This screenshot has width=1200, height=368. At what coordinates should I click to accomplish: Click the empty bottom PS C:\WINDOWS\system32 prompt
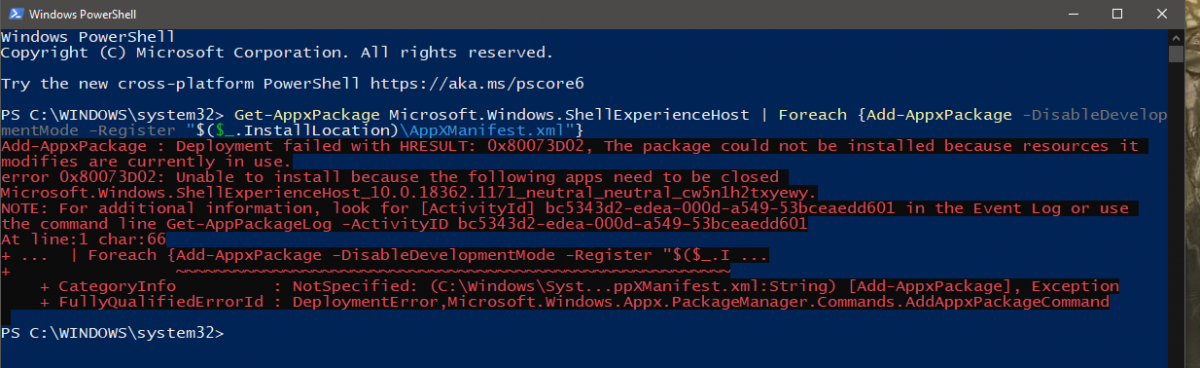pyautogui.click(x=113, y=331)
